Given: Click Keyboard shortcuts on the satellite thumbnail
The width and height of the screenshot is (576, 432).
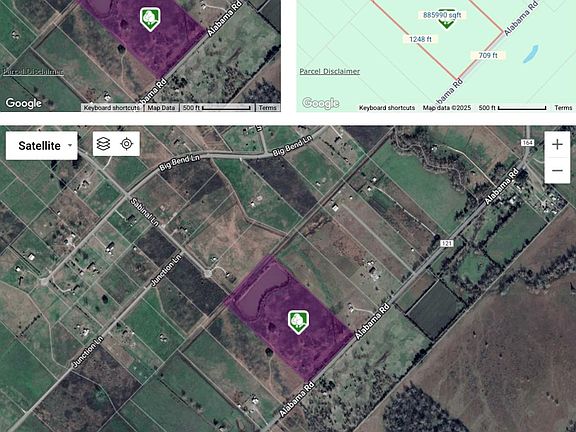Looking at the screenshot, I should [x=112, y=108].
